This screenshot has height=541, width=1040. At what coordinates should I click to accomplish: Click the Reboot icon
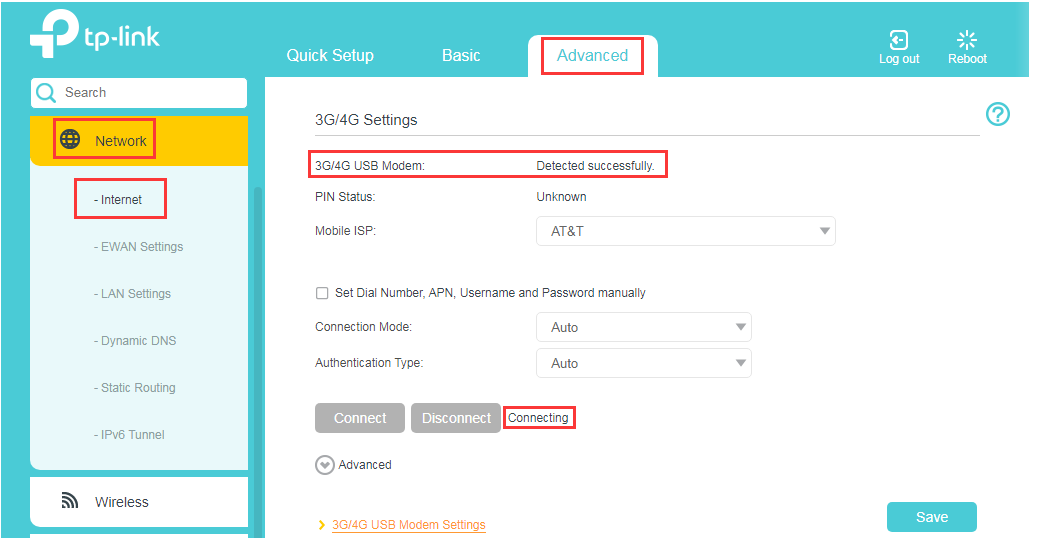[x=967, y=40]
